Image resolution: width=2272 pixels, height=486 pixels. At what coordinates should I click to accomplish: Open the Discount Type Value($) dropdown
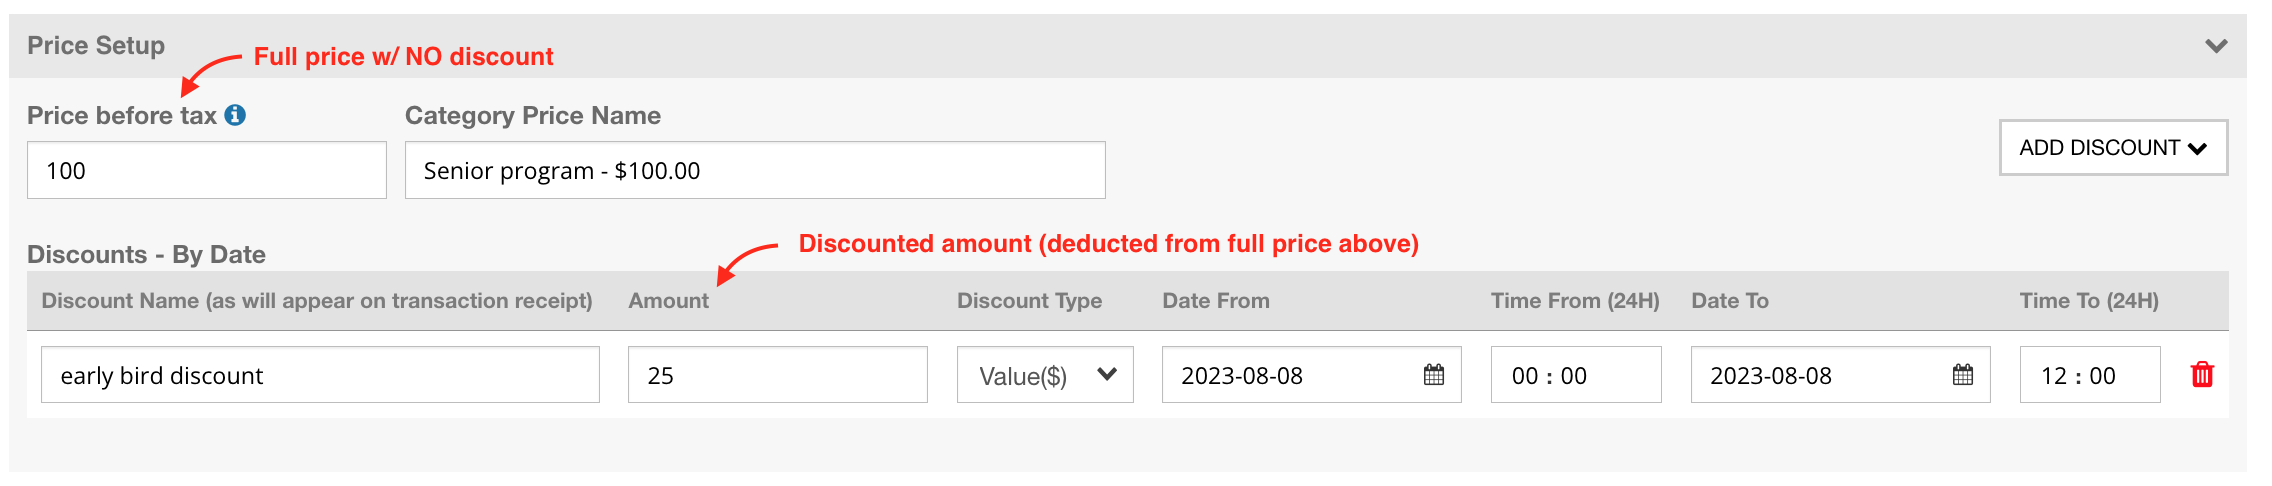click(x=1045, y=375)
